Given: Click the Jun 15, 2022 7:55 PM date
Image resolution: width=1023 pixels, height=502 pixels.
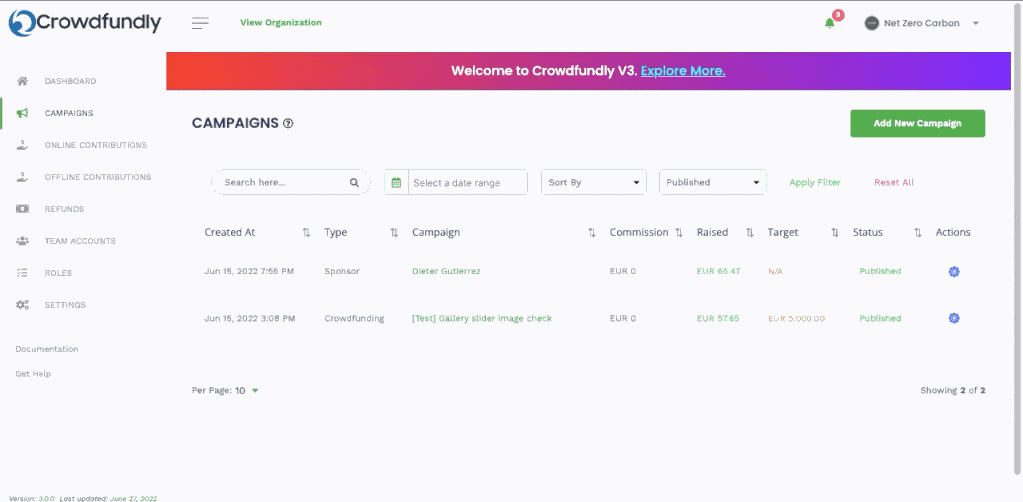Looking at the screenshot, I should 249,271.
